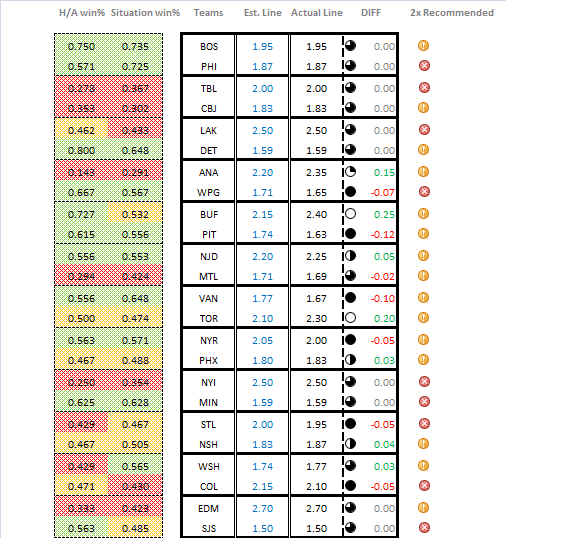Click the Actual Line 2.40 cell for BUF

317,215
